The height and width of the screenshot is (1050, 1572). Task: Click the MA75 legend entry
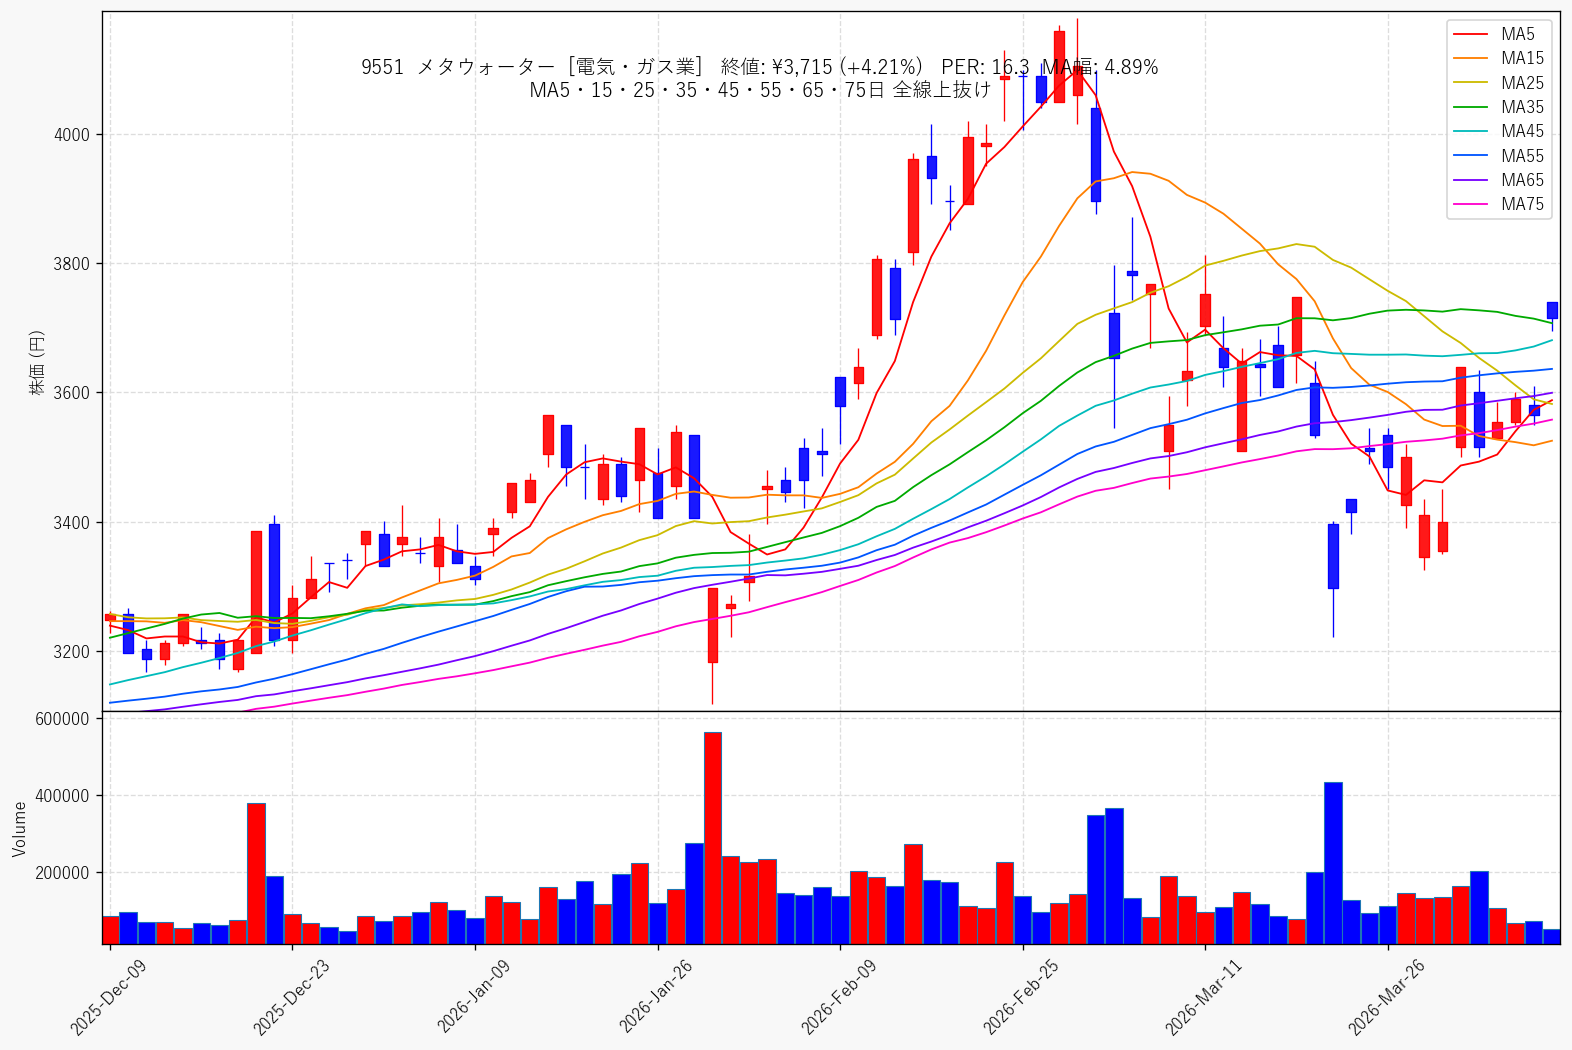pyautogui.click(x=1498, y=204)
